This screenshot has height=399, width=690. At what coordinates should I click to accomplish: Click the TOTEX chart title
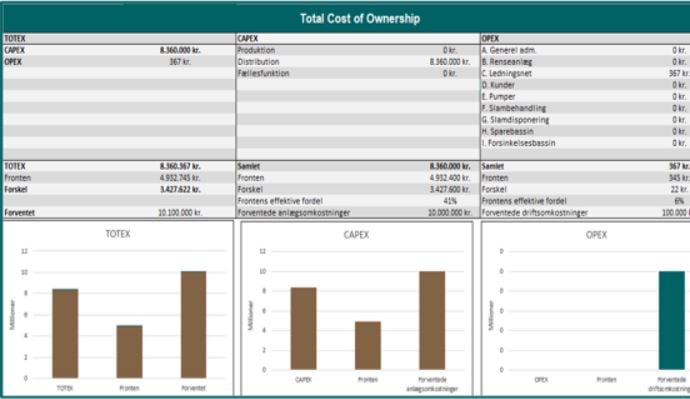[117, 234]
